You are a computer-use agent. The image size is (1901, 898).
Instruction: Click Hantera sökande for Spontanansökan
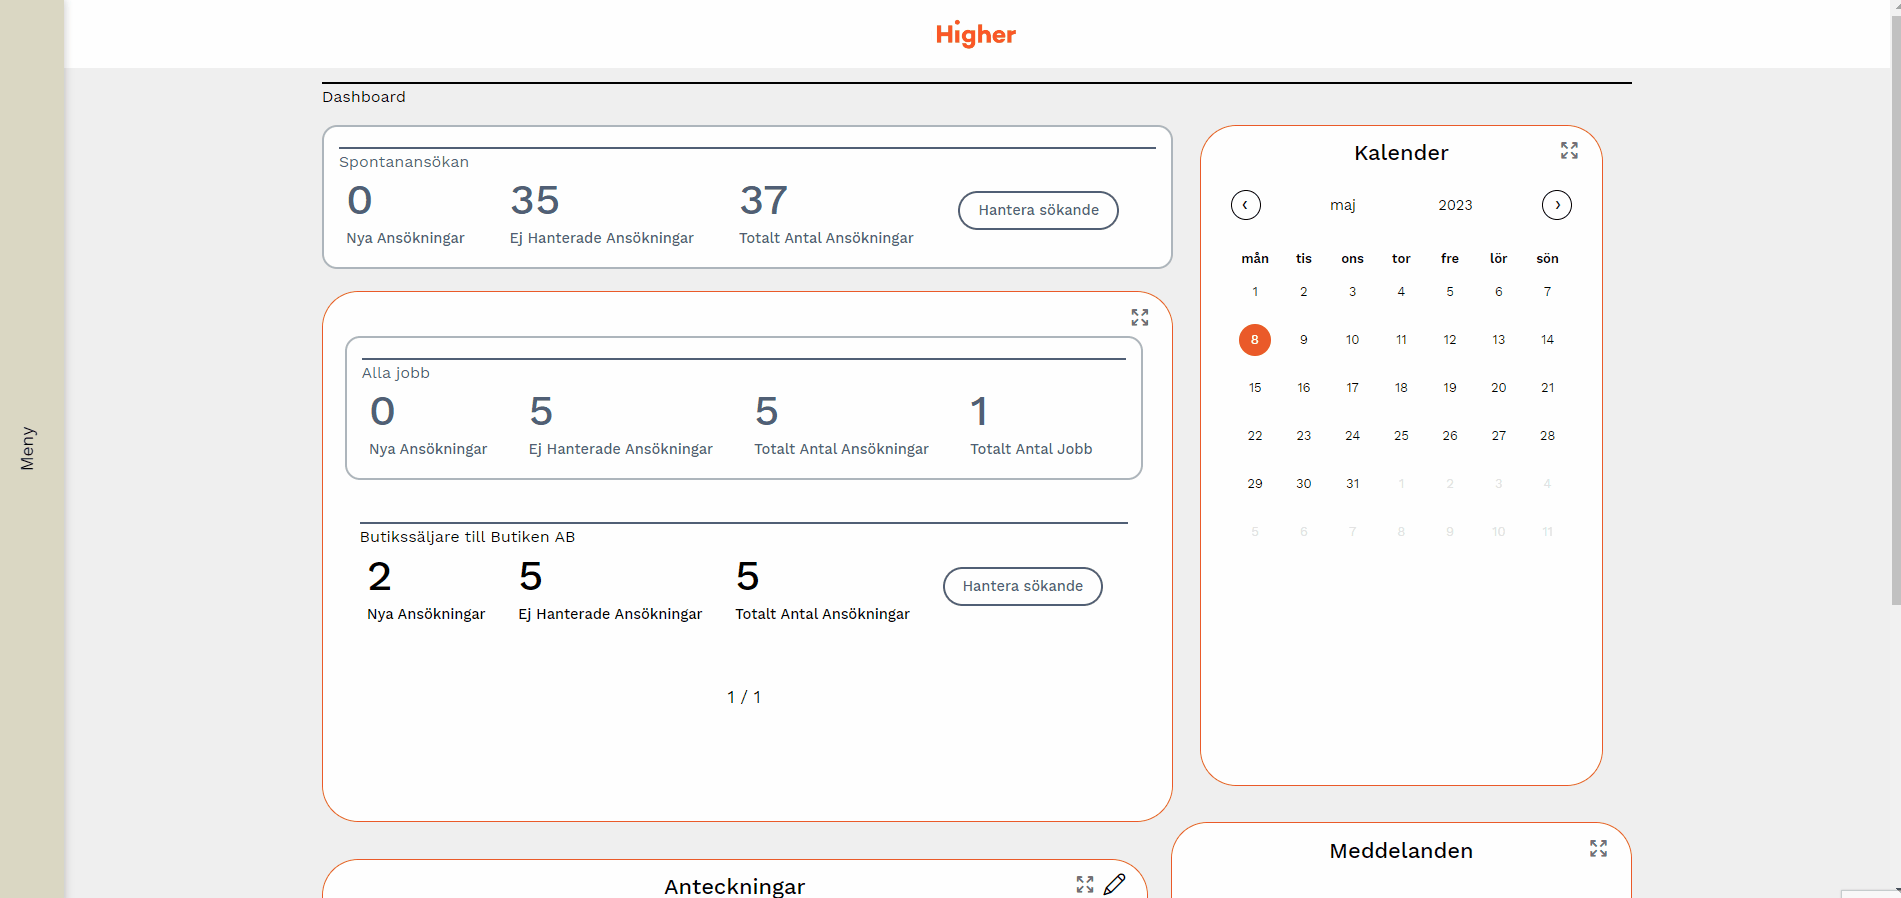[x=1038, y=210]
